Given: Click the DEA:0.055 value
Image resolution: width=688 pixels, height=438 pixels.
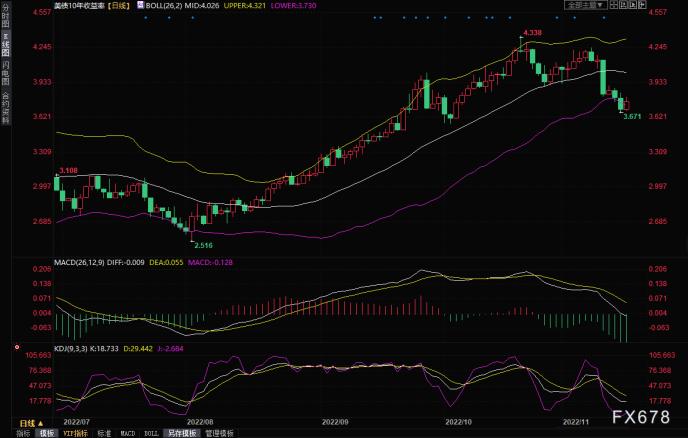Looking at the screenshot, I should click(x=166, y=262).
